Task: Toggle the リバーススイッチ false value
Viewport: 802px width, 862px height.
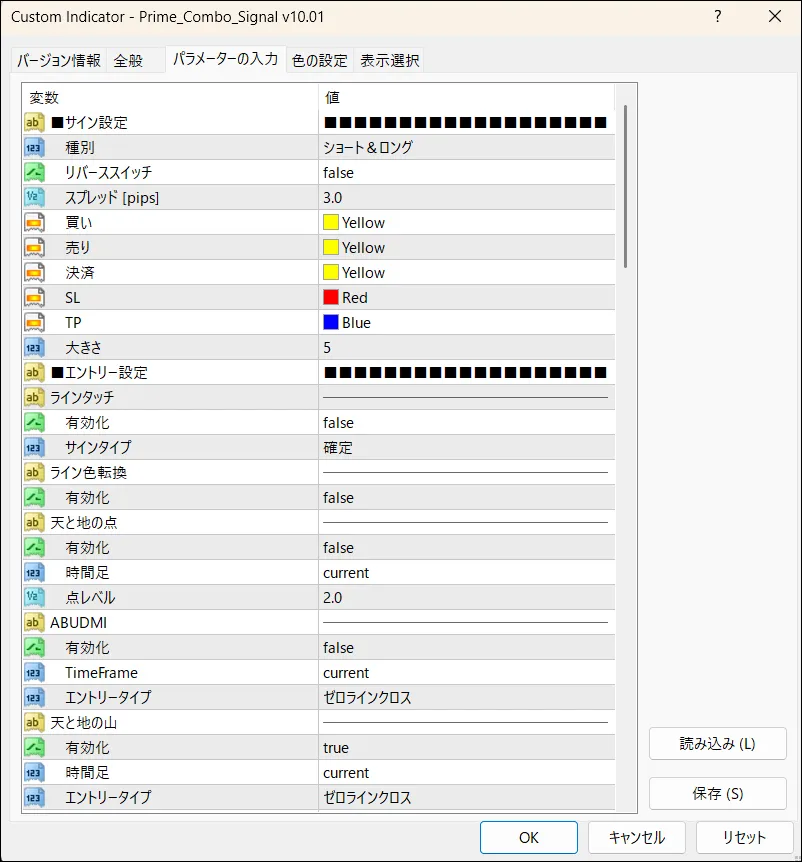Action: click(465, 173)
